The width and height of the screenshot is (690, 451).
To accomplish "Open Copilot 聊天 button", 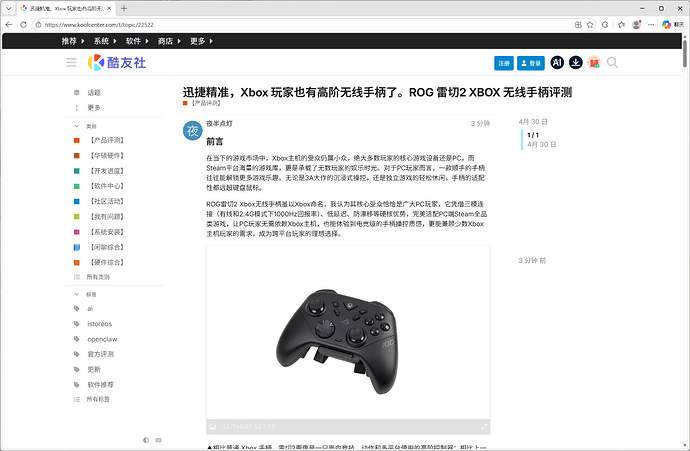I will pyautogui.click(x=673, y=25).
